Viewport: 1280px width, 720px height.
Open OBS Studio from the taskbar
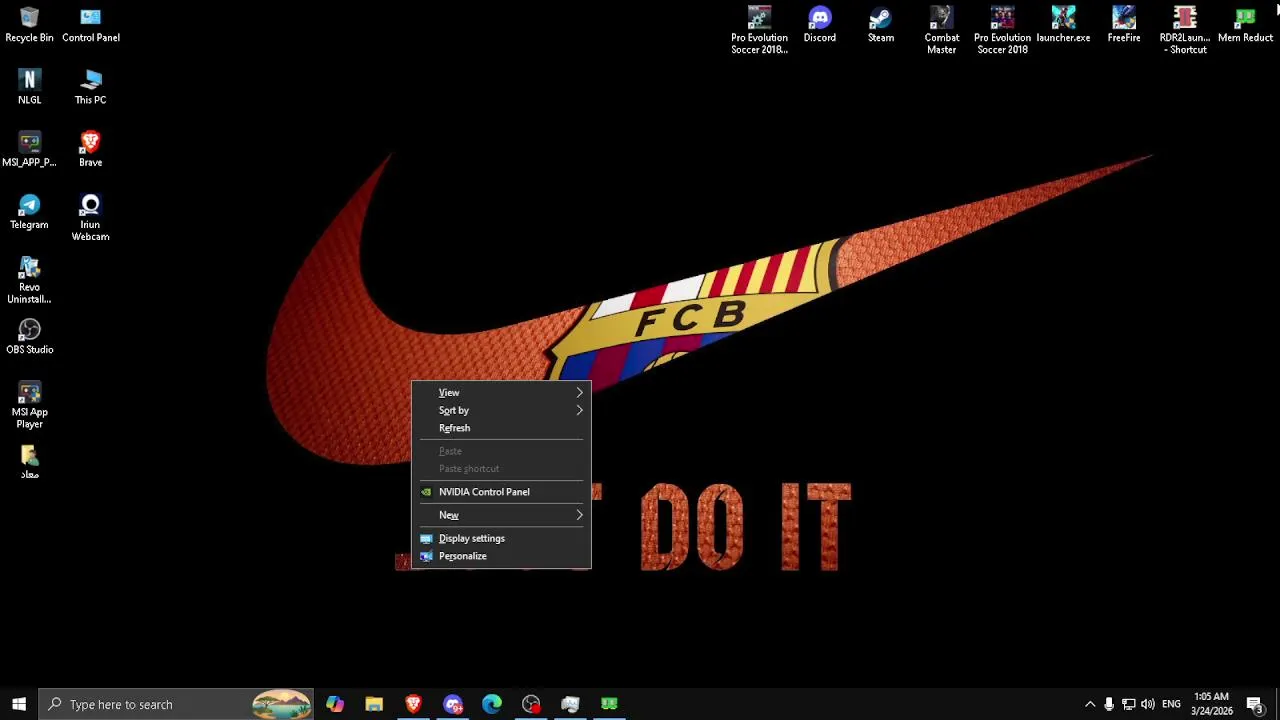coord(531,704)
